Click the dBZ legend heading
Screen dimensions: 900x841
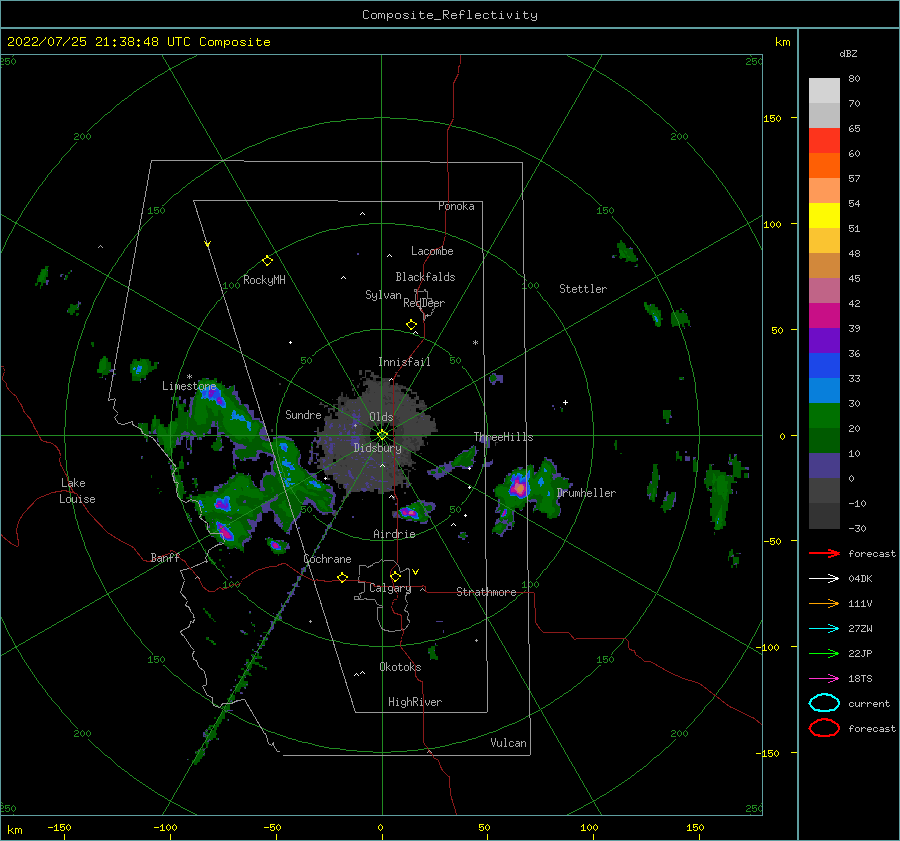tap(848, 54)
